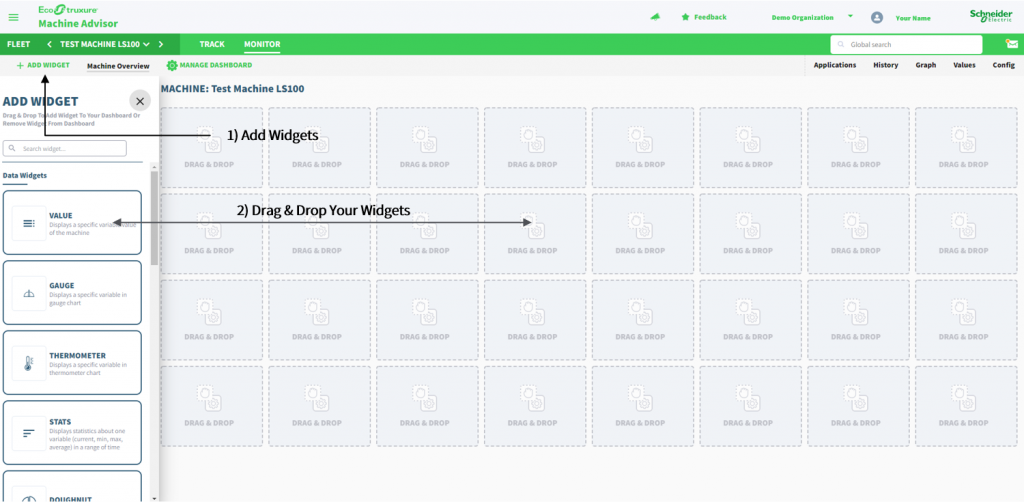Switch to the Track tab
The image size is (1024, 502).
[x=212, y=44]
